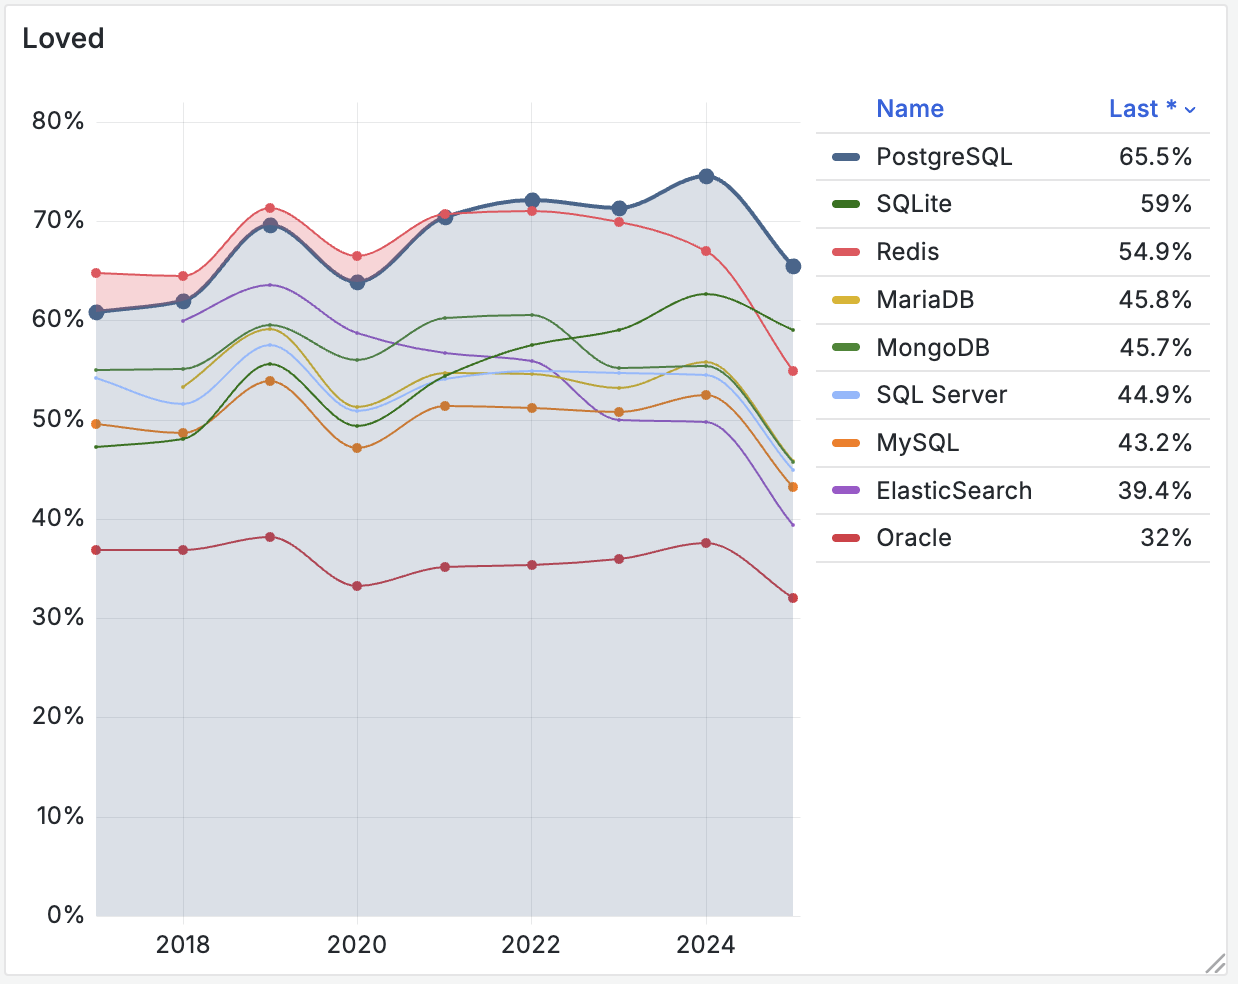Click the MariaDB legend color icon
This screenshot has height=984, width=1238.
pos(845,299)
